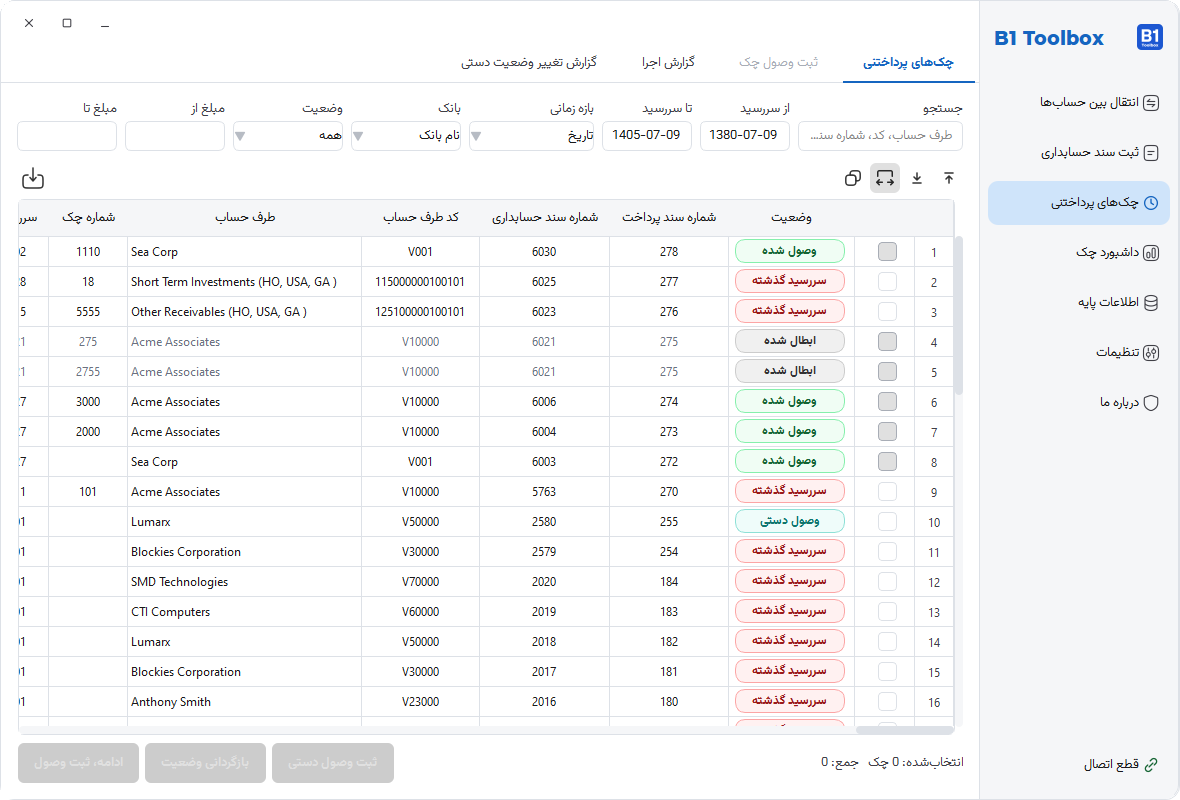This screenshot has width=1180, height=800.
Task: Click the jump-to-bottom arrow icon
Action: pos(917,178)
